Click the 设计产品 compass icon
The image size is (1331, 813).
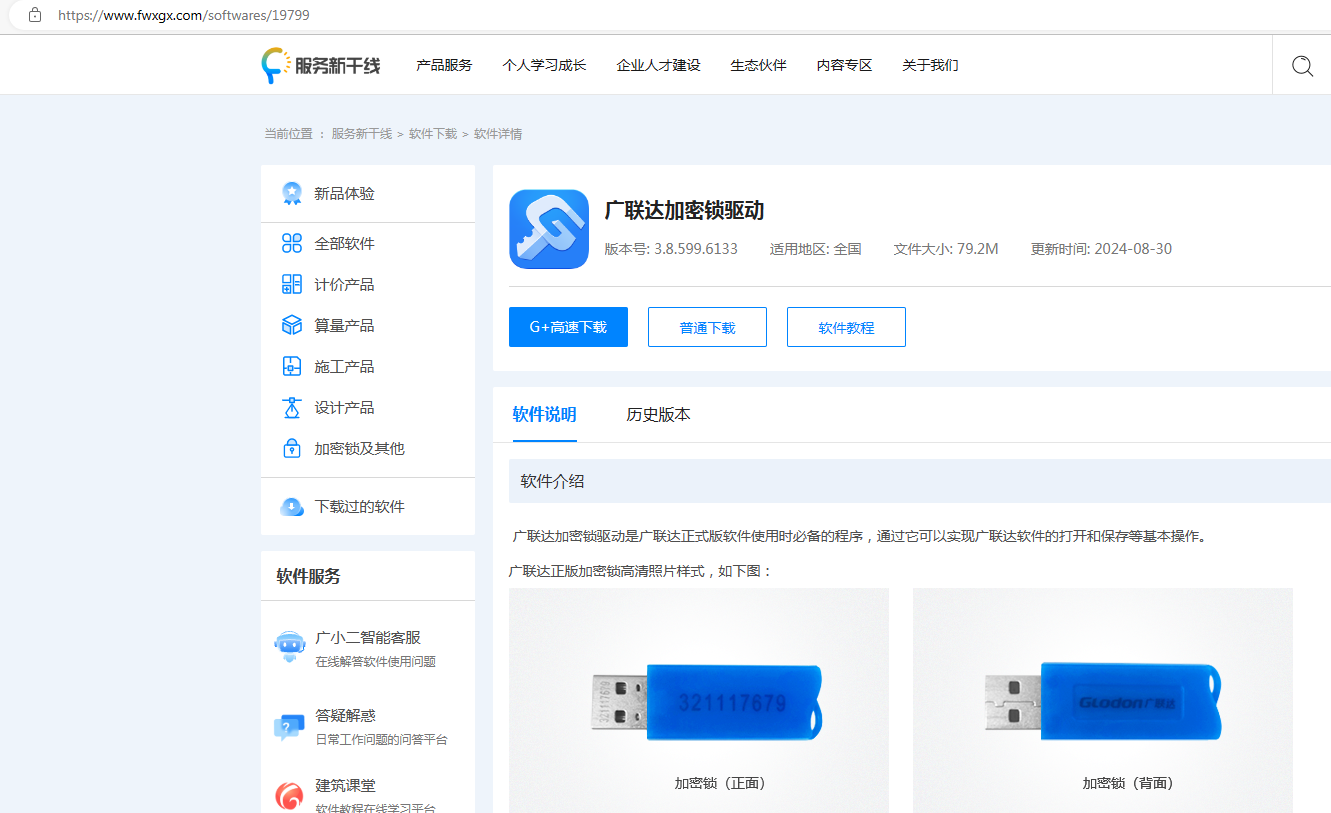pyautogui.click(x=292, y=407)
